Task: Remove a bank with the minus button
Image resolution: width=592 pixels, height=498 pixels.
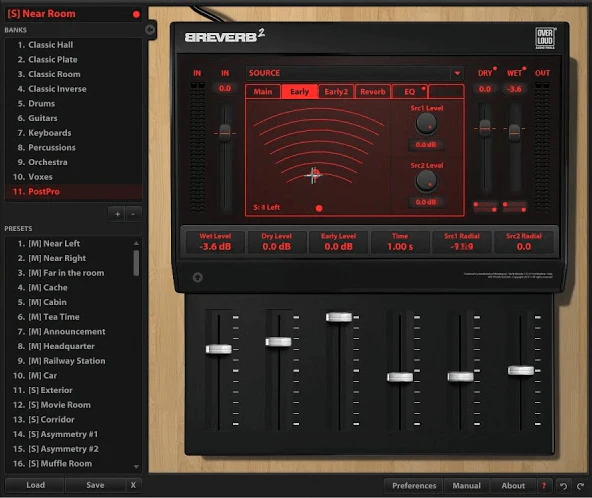Action: tap(133, 214)
